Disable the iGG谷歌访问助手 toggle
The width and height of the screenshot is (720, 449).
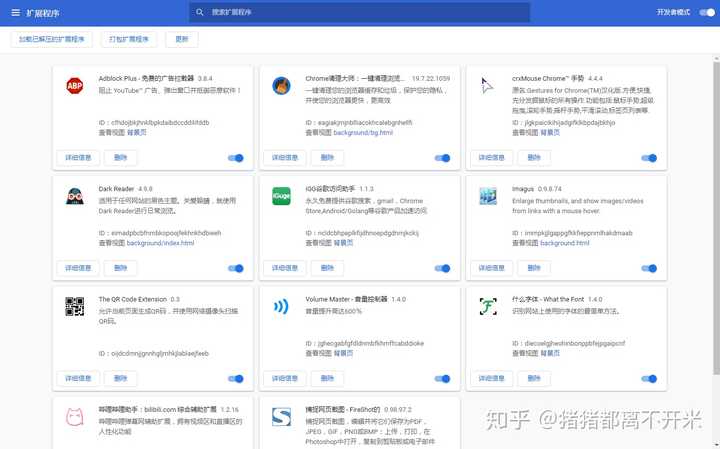(x=443, y=268)
